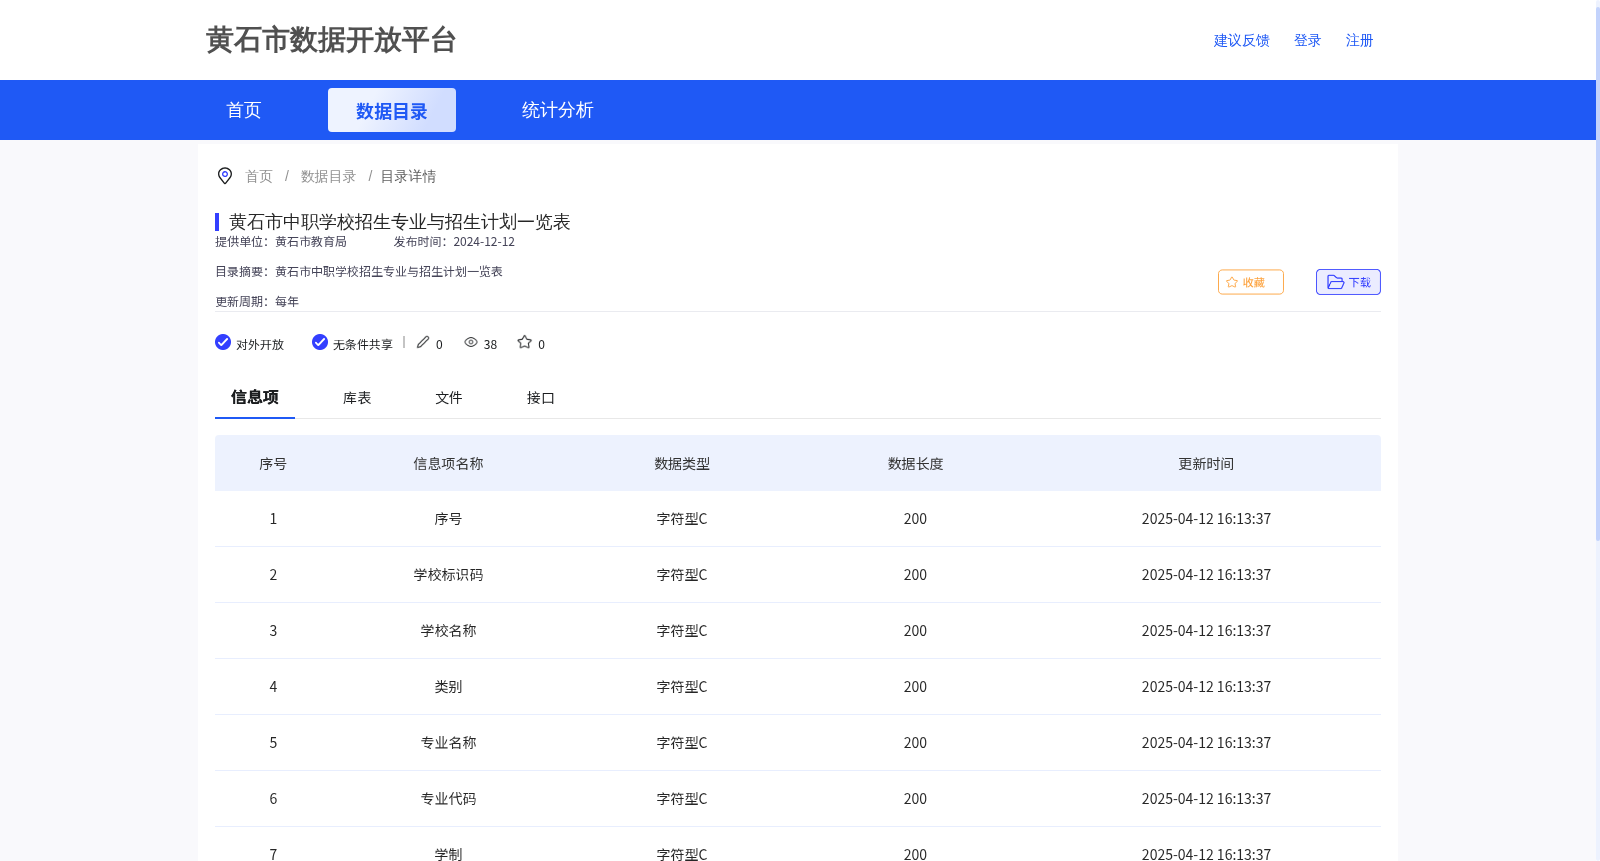Click the 黄石市数据开放平台 site title
Image resolution: width=1600 pixels, height=861 pixels.
[331, 40]
